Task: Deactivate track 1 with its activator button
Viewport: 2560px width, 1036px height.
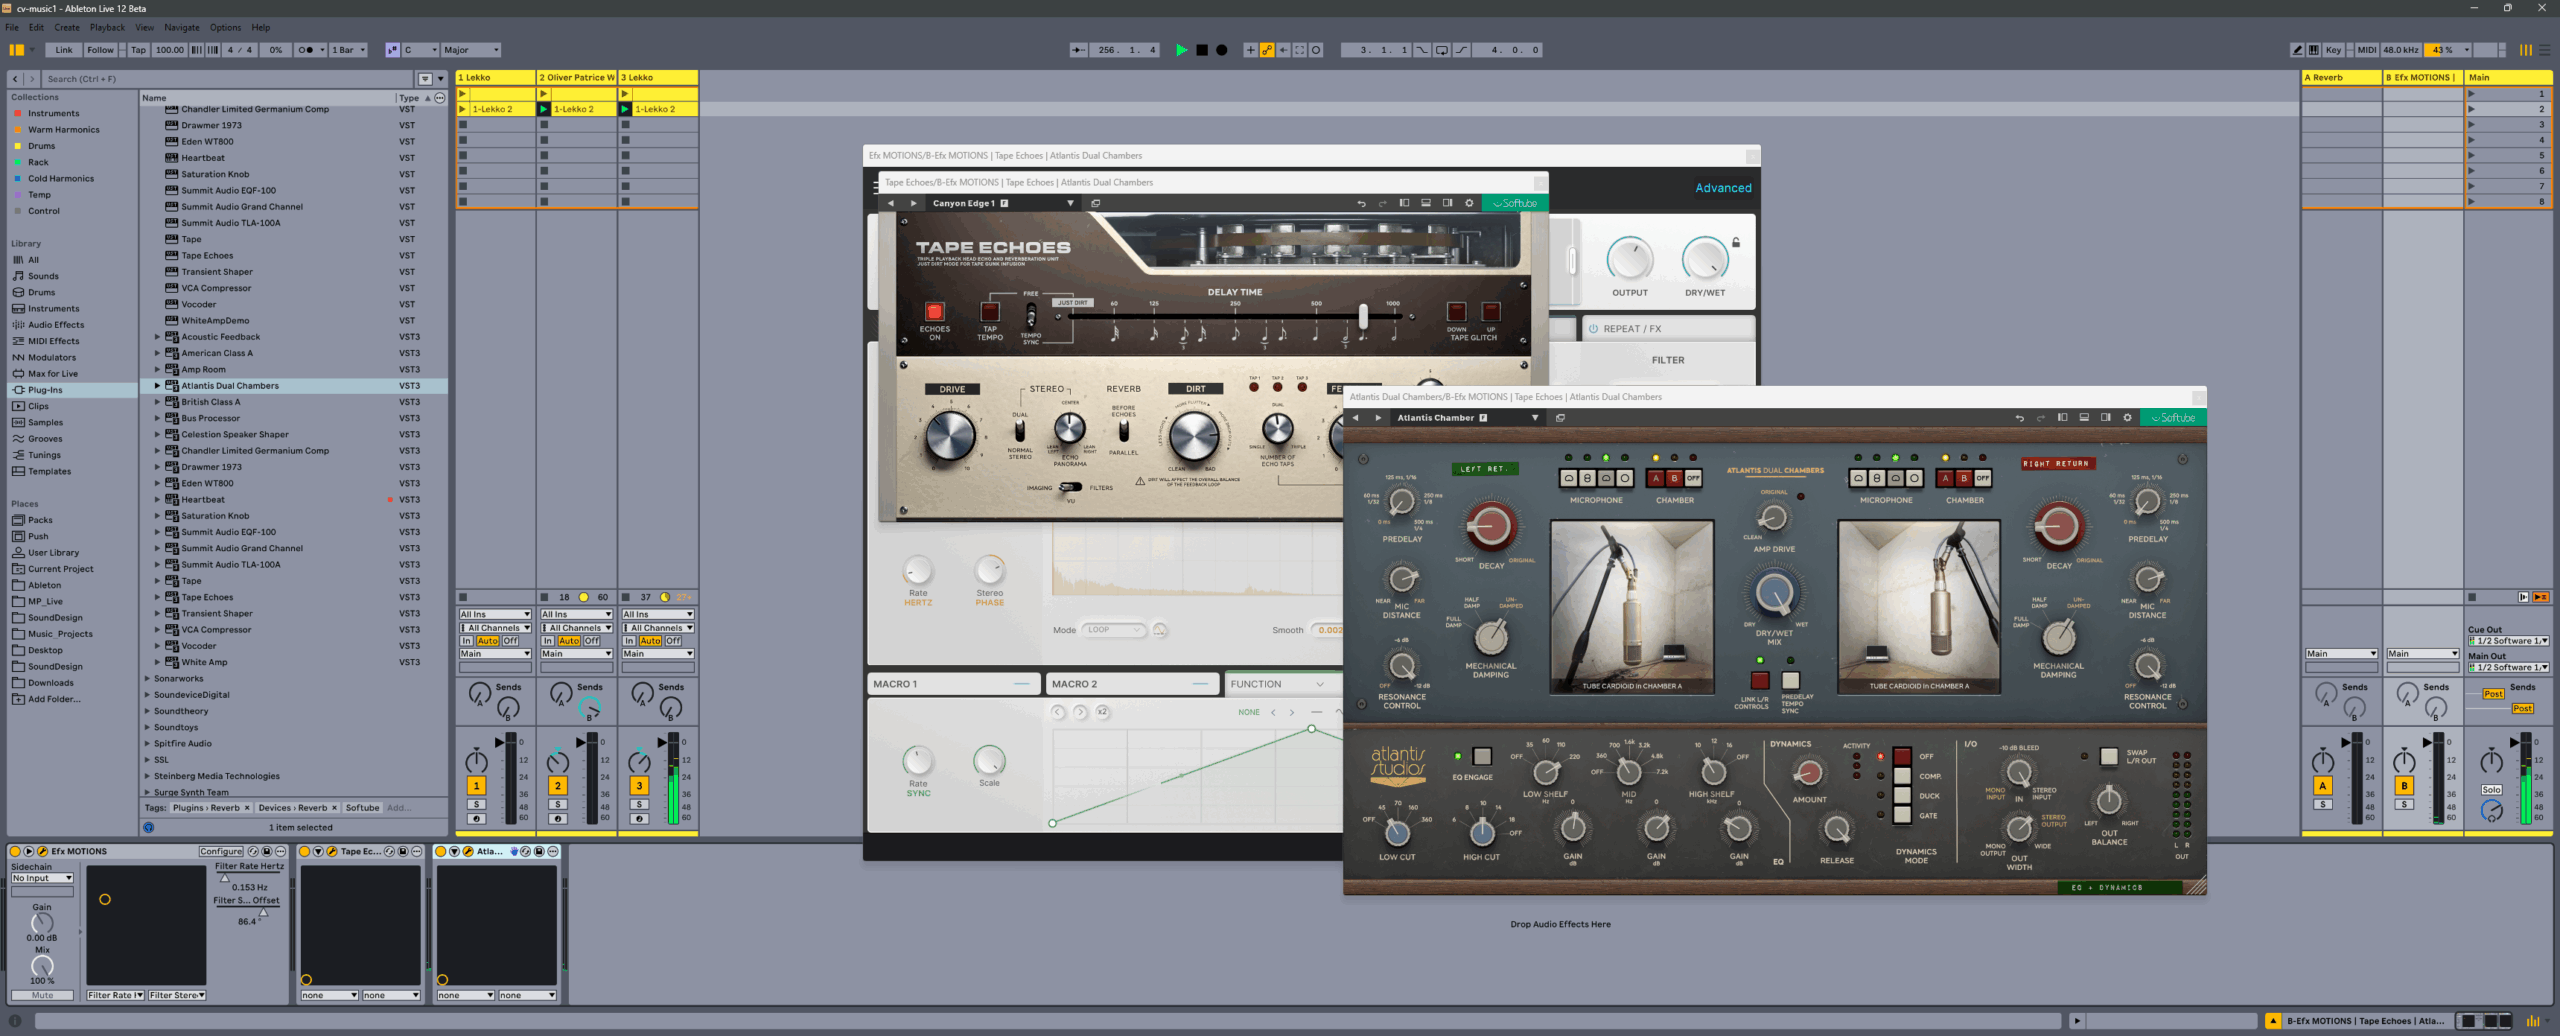Action: 477,786
